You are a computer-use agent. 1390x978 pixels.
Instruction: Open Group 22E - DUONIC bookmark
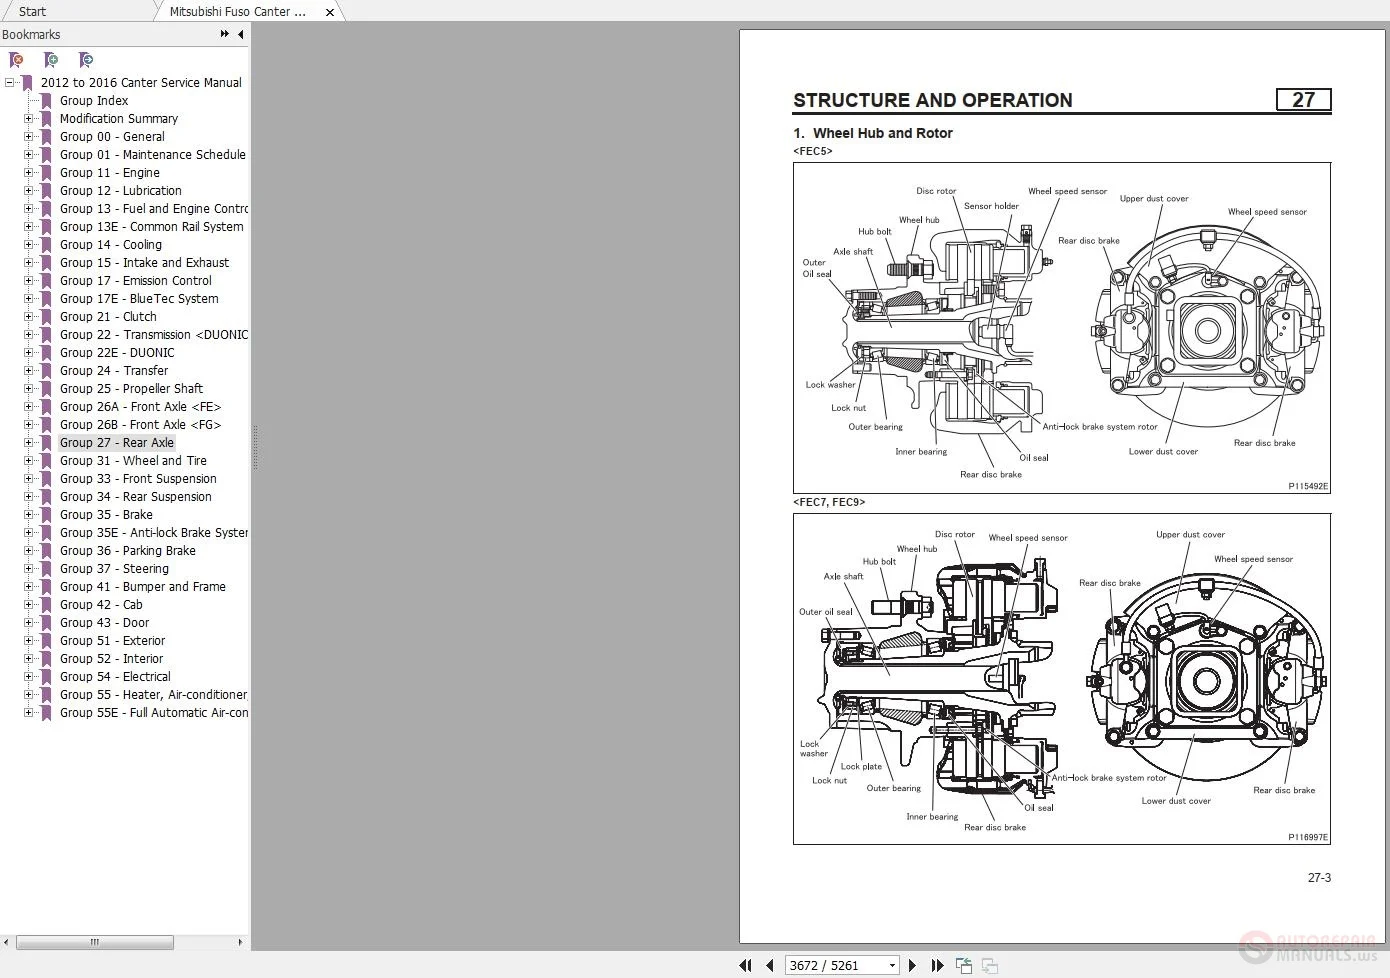click(116, 353)
